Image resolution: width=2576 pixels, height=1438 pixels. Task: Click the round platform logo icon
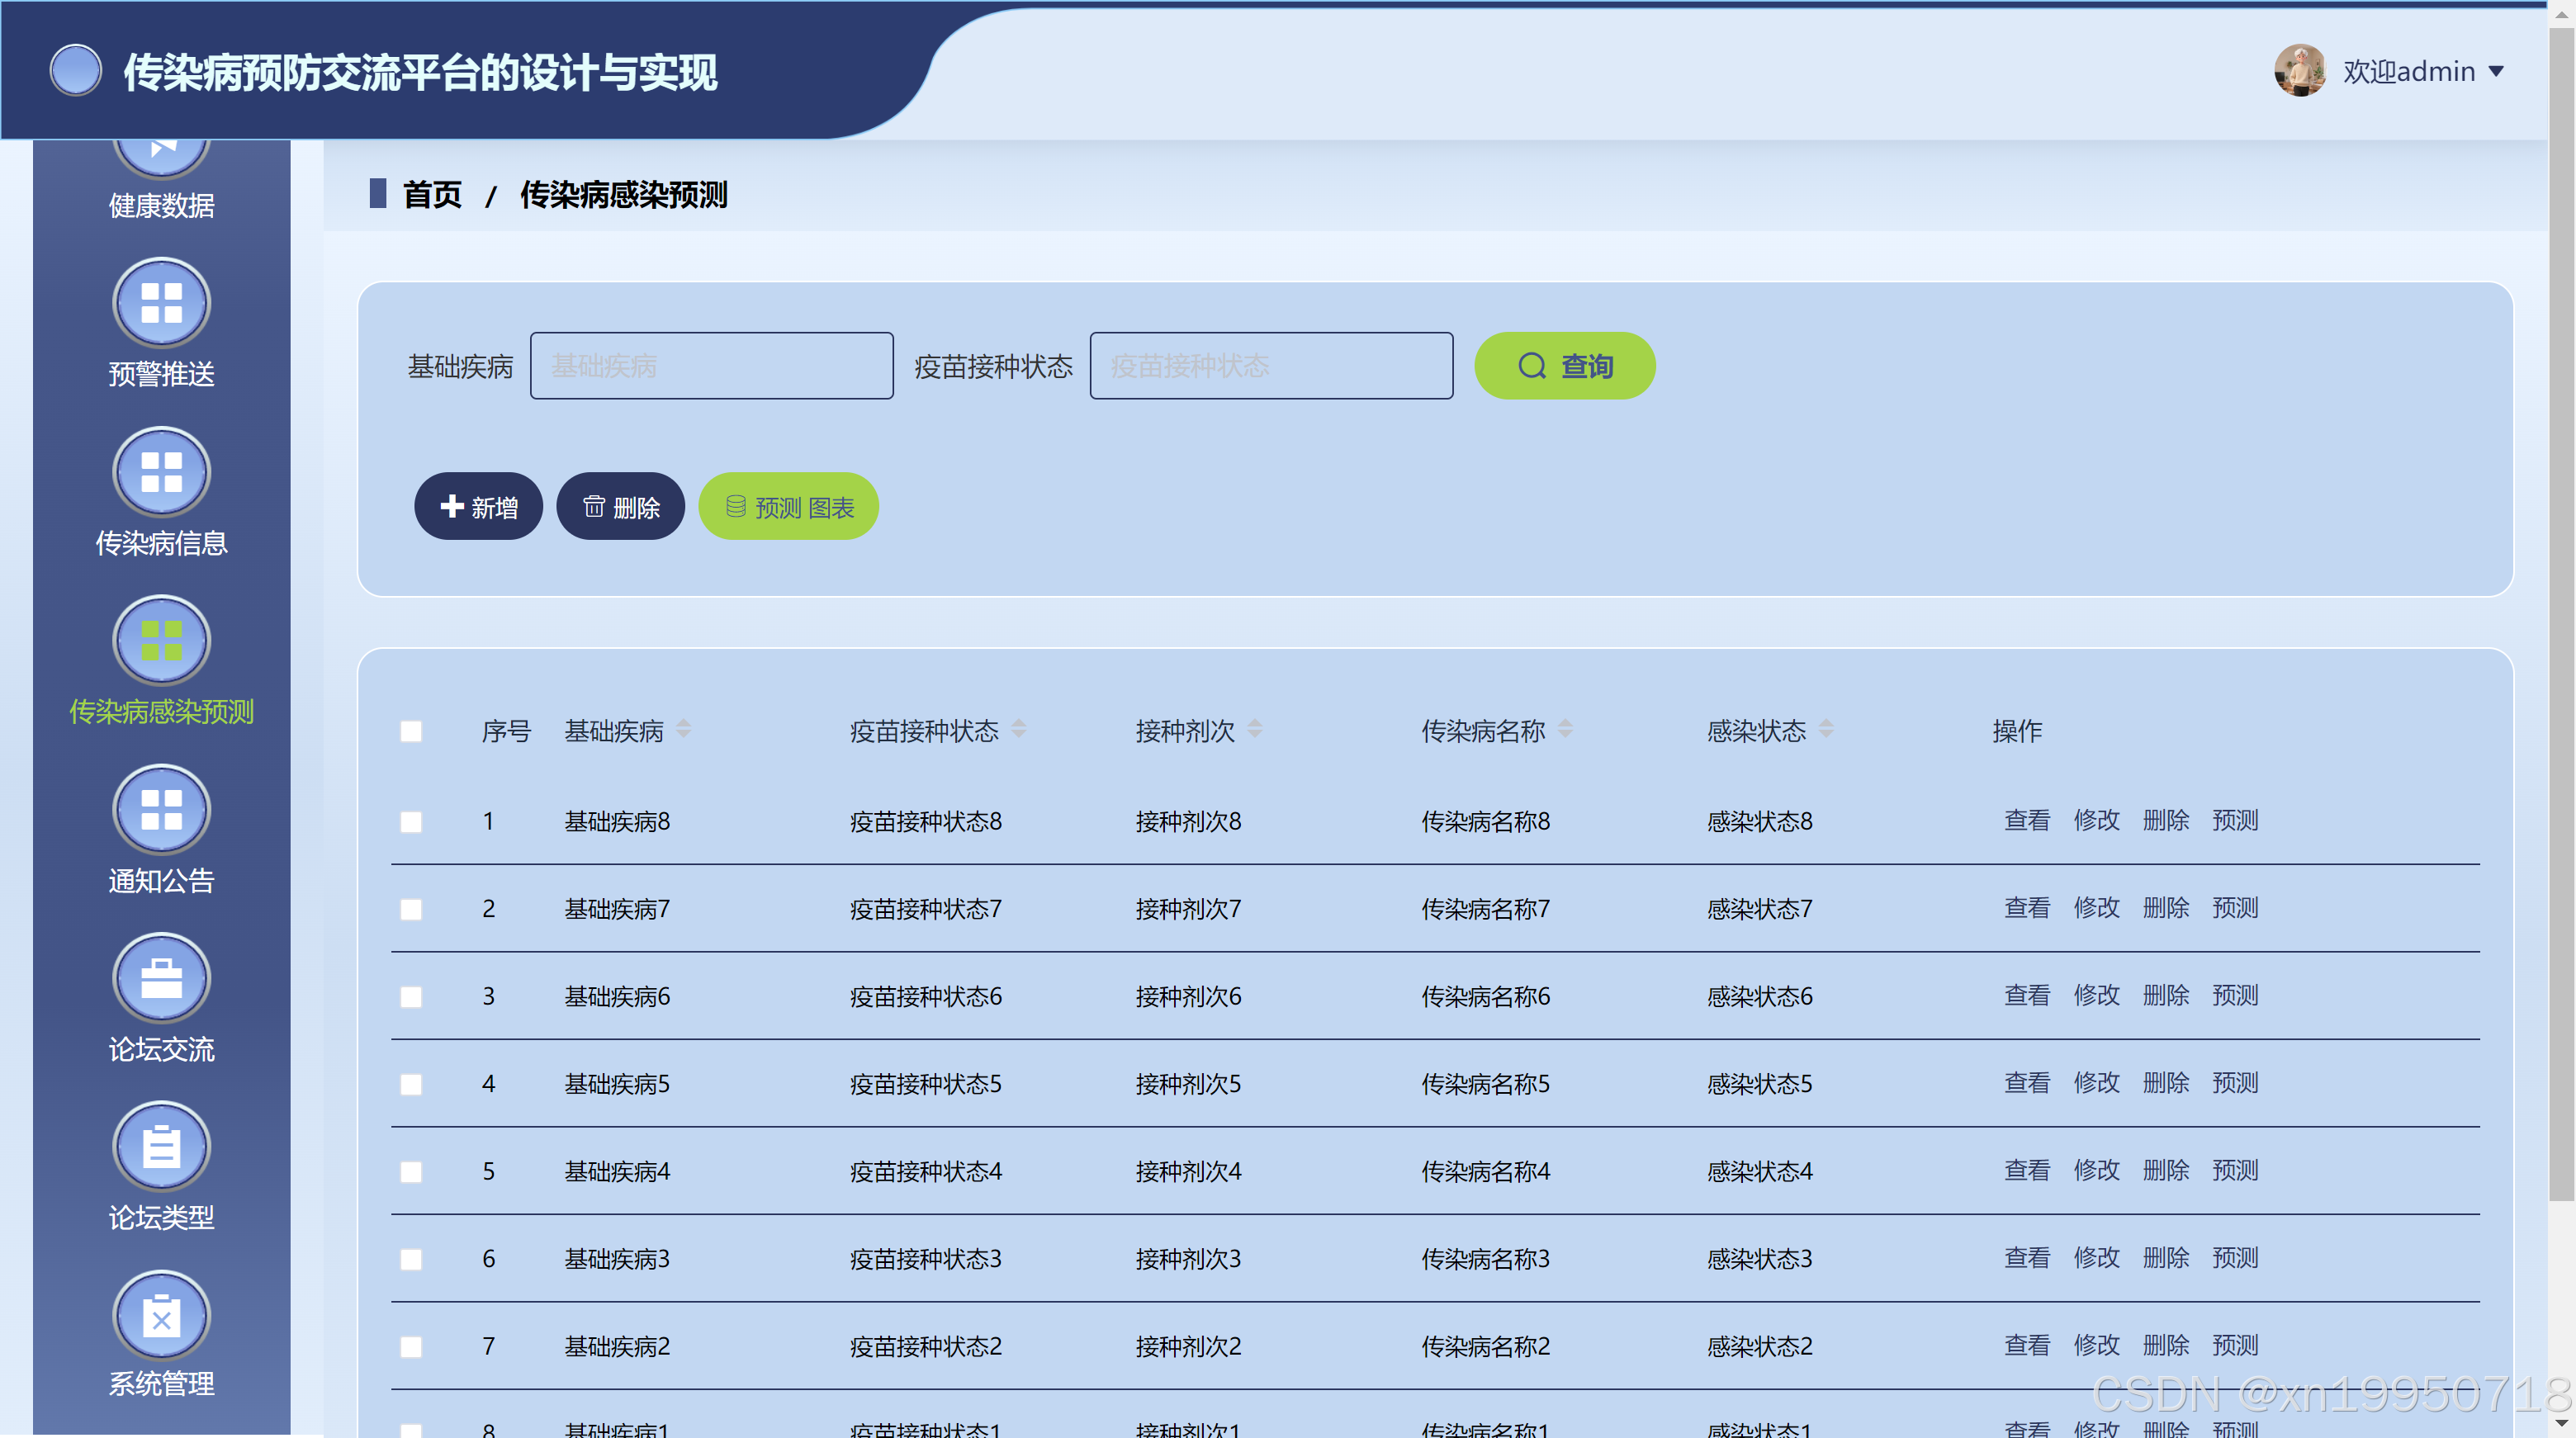(x=76, y=71)
